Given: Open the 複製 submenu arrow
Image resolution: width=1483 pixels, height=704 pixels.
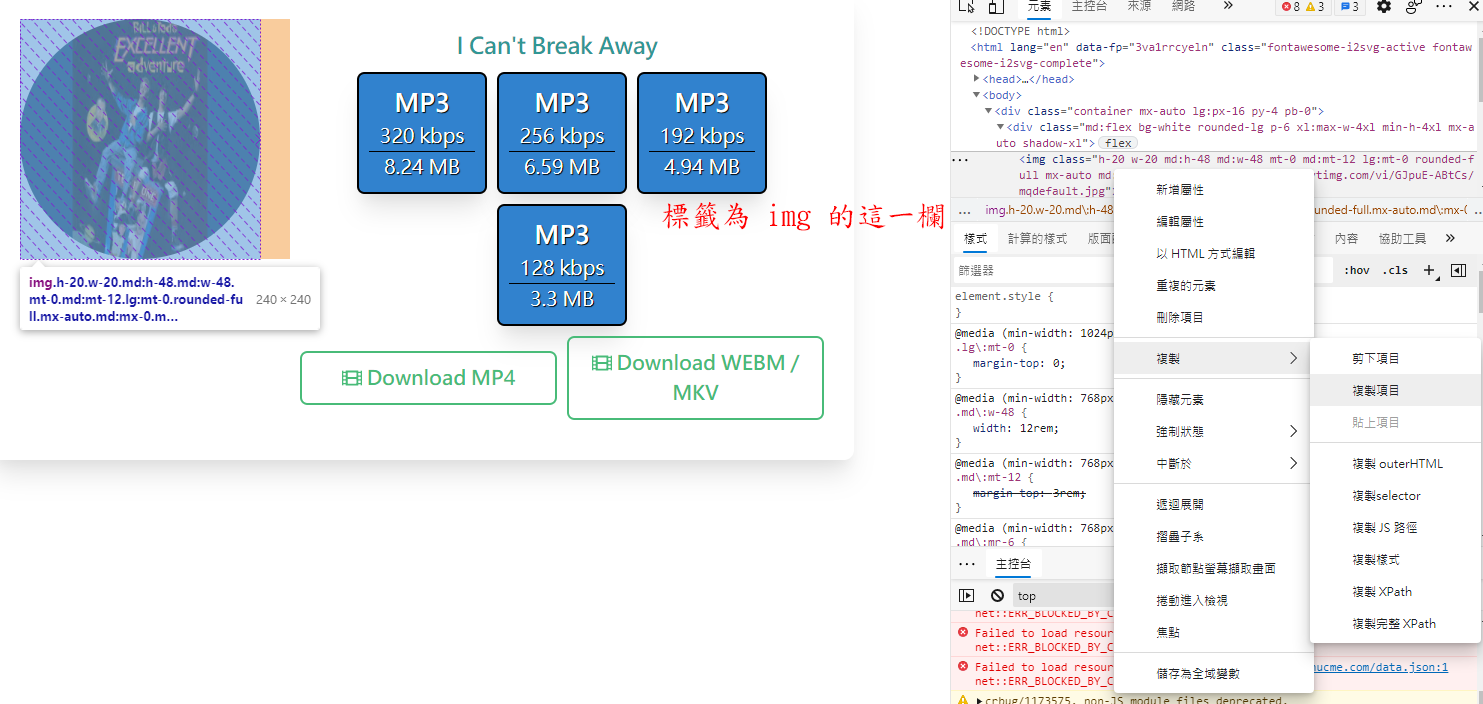Looking at the screenshot, I should pos(1293,358).
